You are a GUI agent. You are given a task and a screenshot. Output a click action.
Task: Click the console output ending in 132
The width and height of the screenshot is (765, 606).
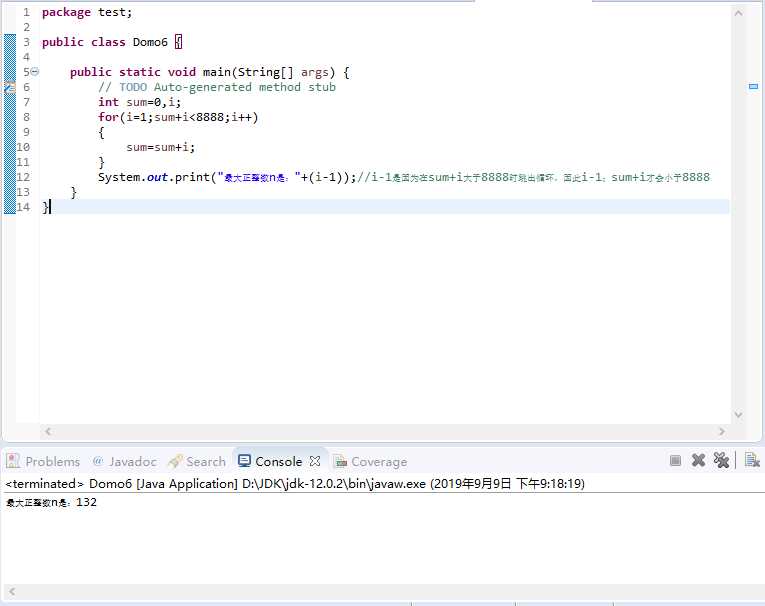[51, 502]
